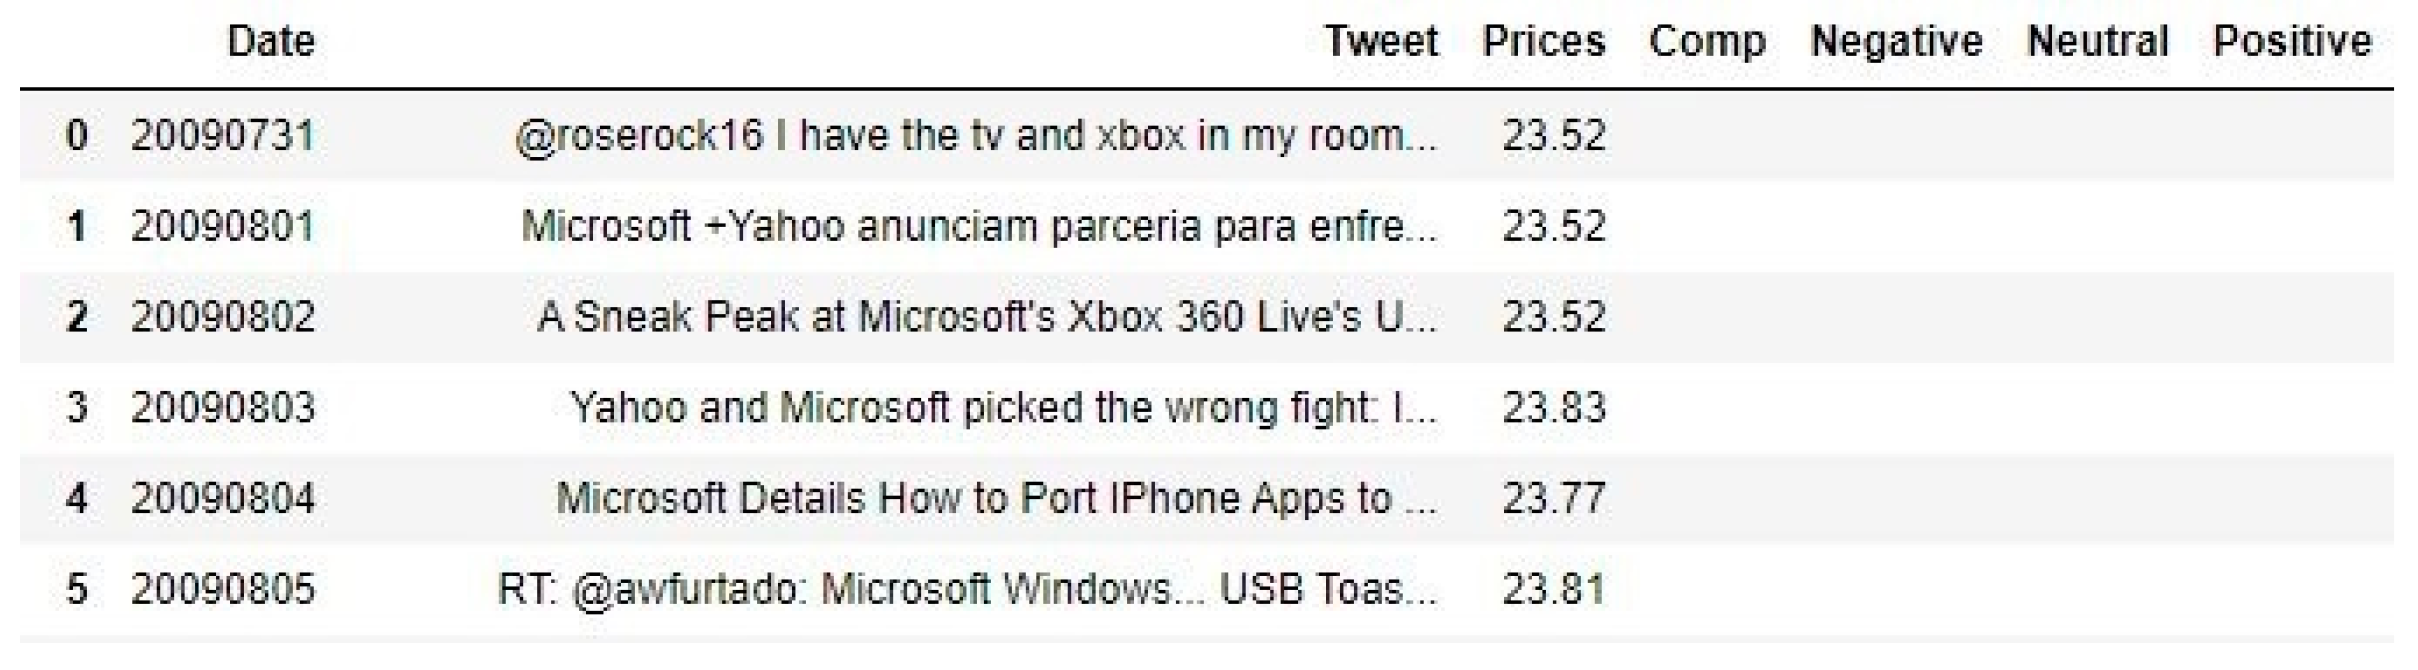Select the price value 23.83

coord(1553,408)
